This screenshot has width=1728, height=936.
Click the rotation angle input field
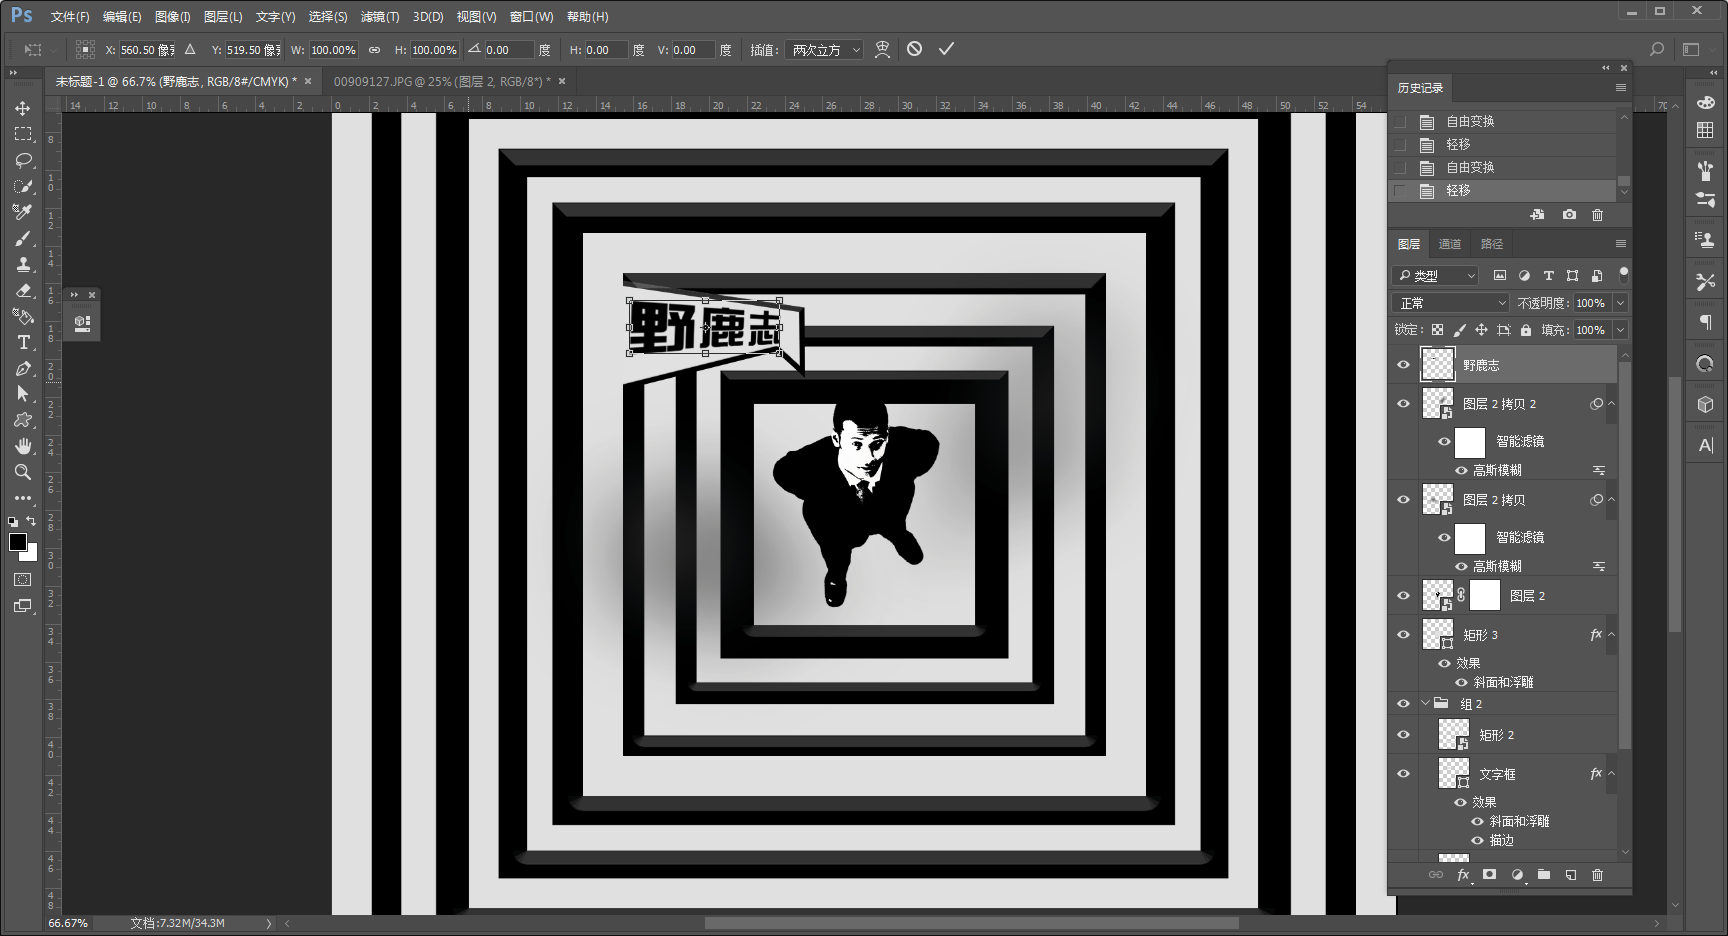pos(508,50)
